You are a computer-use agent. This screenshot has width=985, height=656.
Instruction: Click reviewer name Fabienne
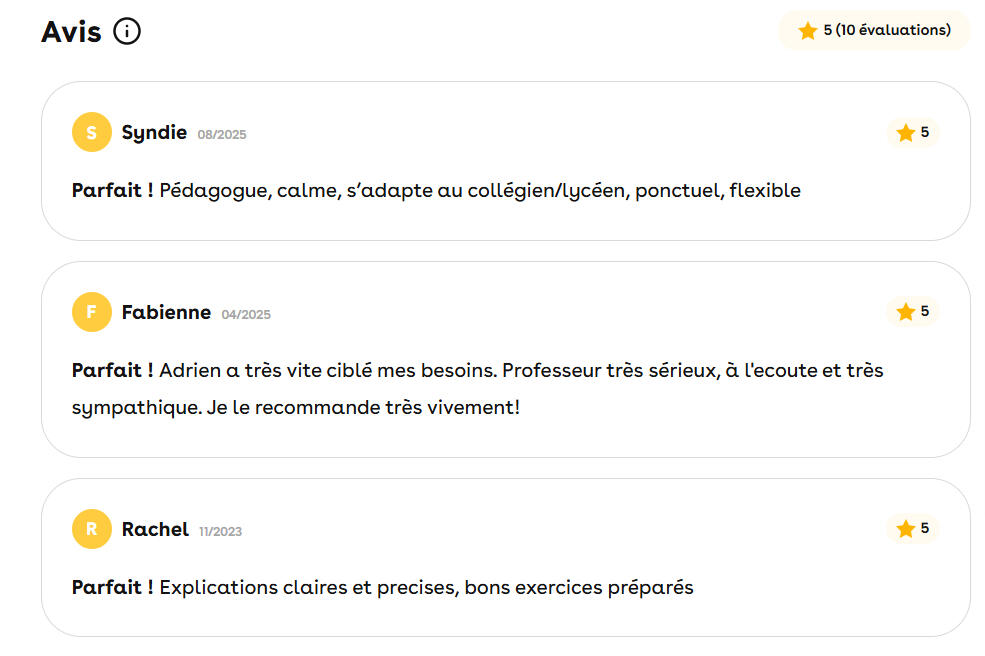pos(166,312)
